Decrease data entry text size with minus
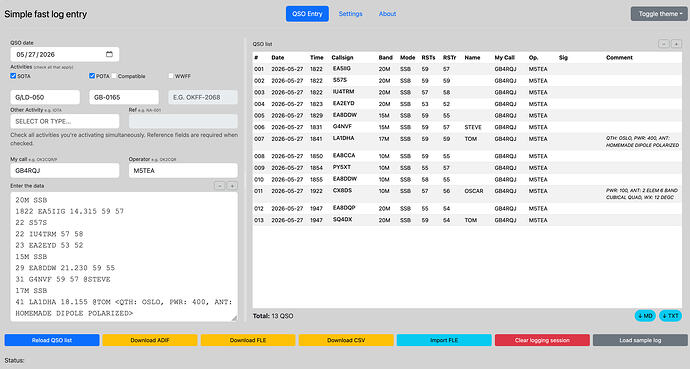690x369 pixels. (220, 186)
